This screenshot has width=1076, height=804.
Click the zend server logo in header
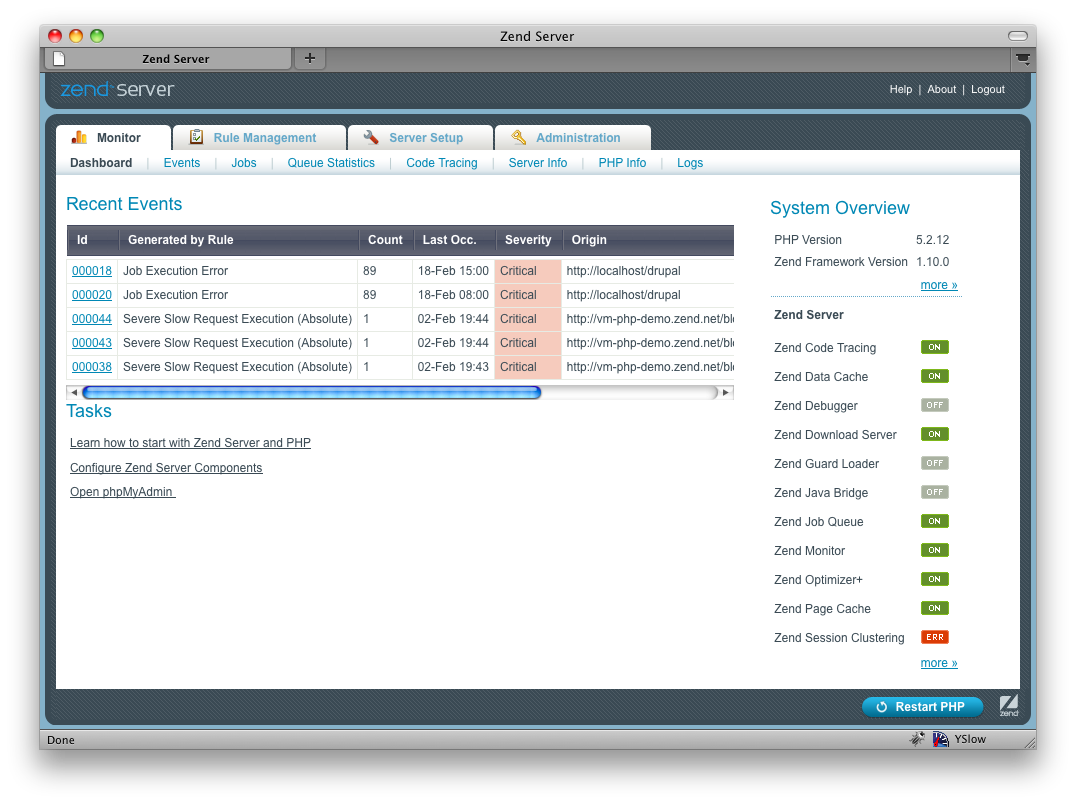point(117,89)
